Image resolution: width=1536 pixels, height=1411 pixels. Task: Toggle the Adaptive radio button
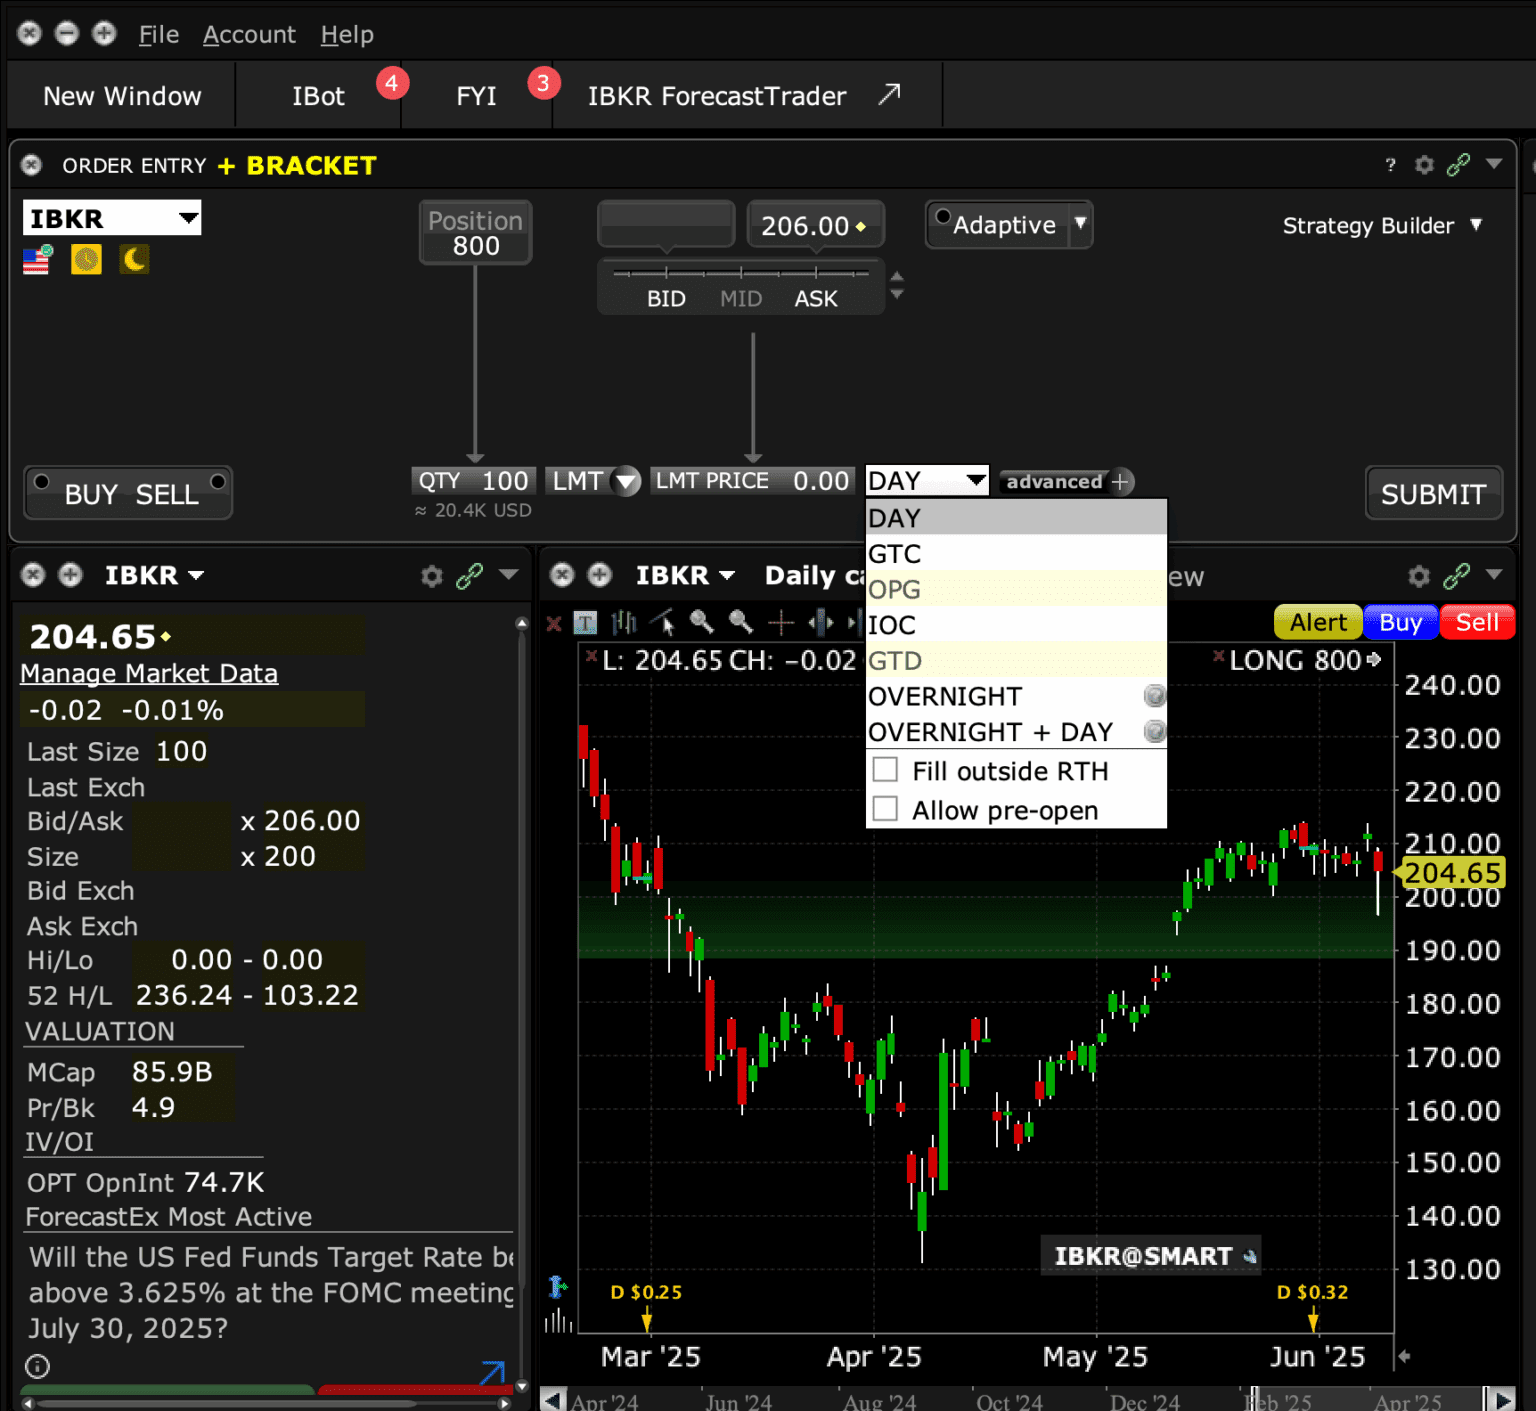coord(942,217)
